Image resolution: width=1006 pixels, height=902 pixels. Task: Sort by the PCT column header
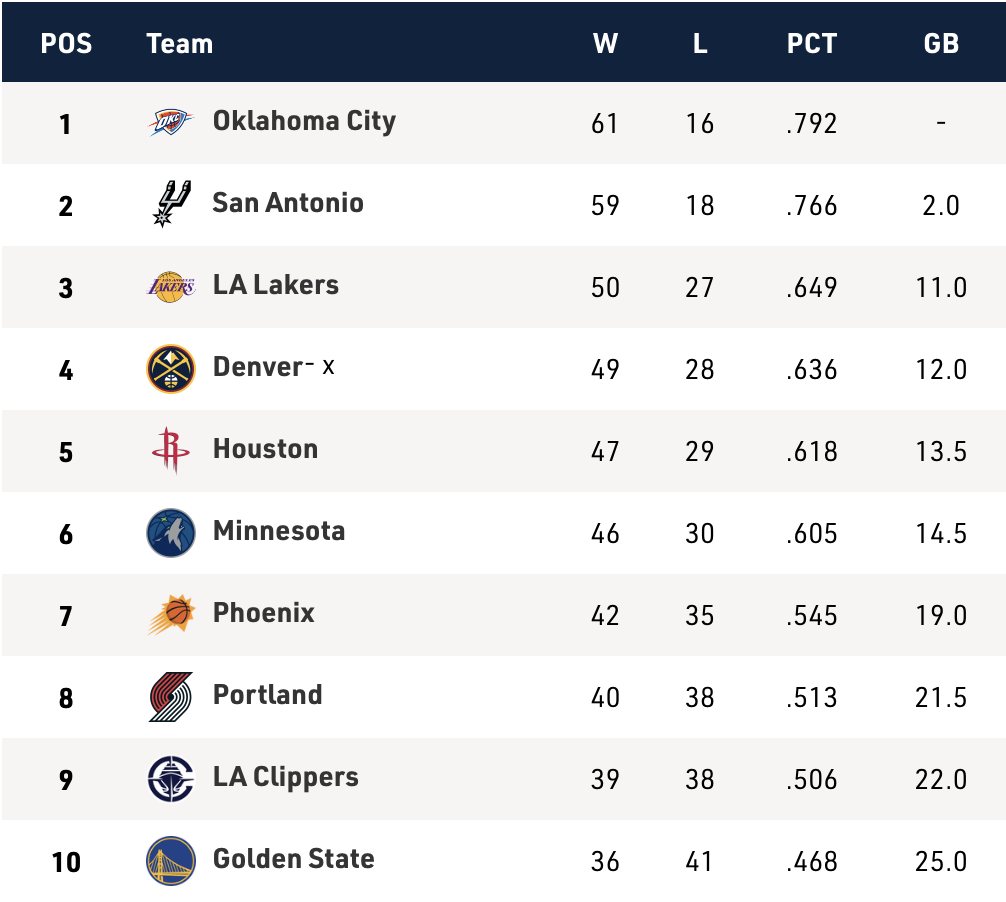pyautogui.click(x=811, y=43)
